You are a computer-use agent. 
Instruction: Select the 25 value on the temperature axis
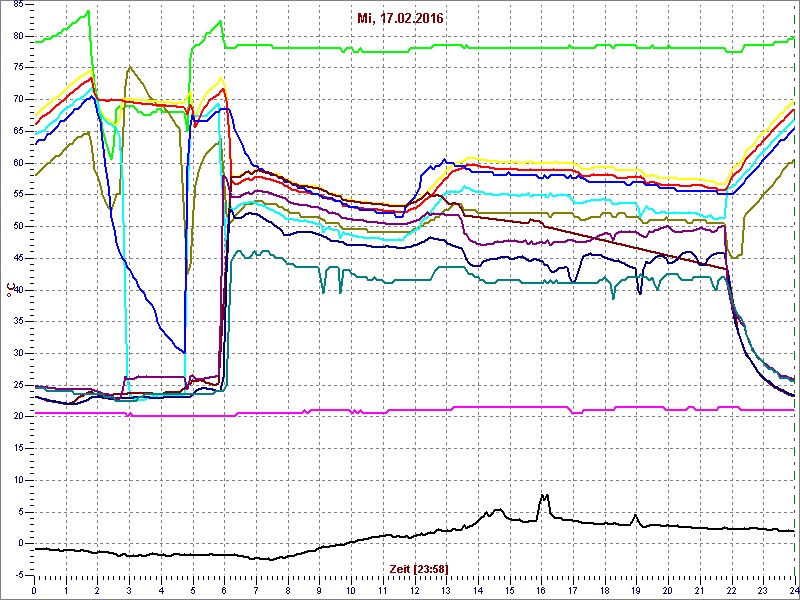(17, 385)
